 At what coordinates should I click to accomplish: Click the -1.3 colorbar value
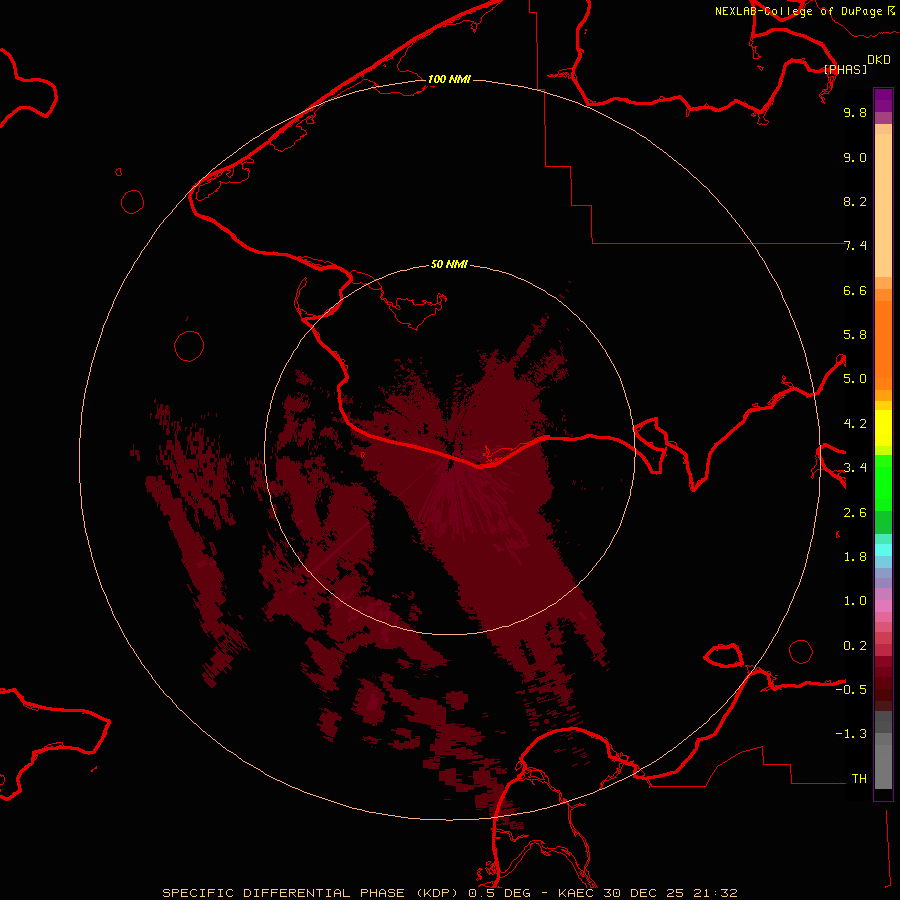851,734
